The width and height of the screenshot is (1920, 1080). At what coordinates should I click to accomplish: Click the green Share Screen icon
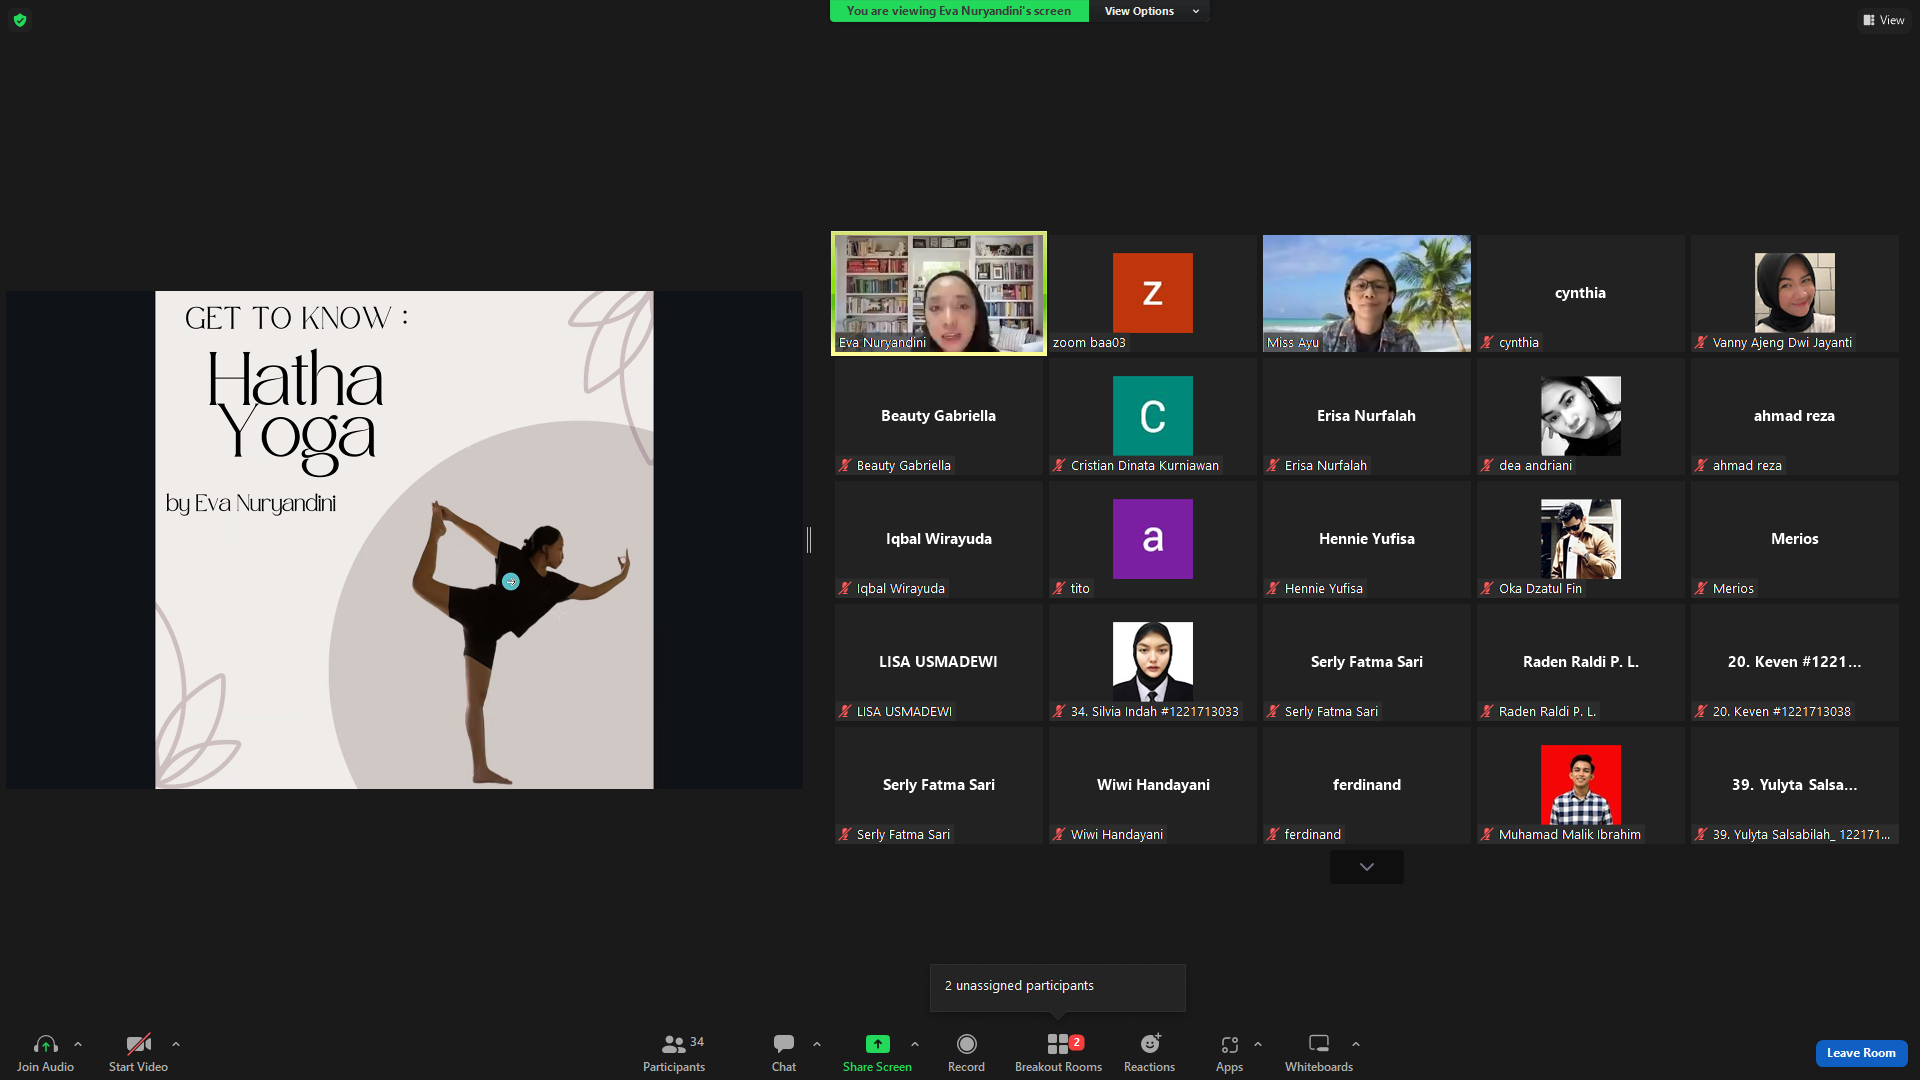click(877, 1044)
